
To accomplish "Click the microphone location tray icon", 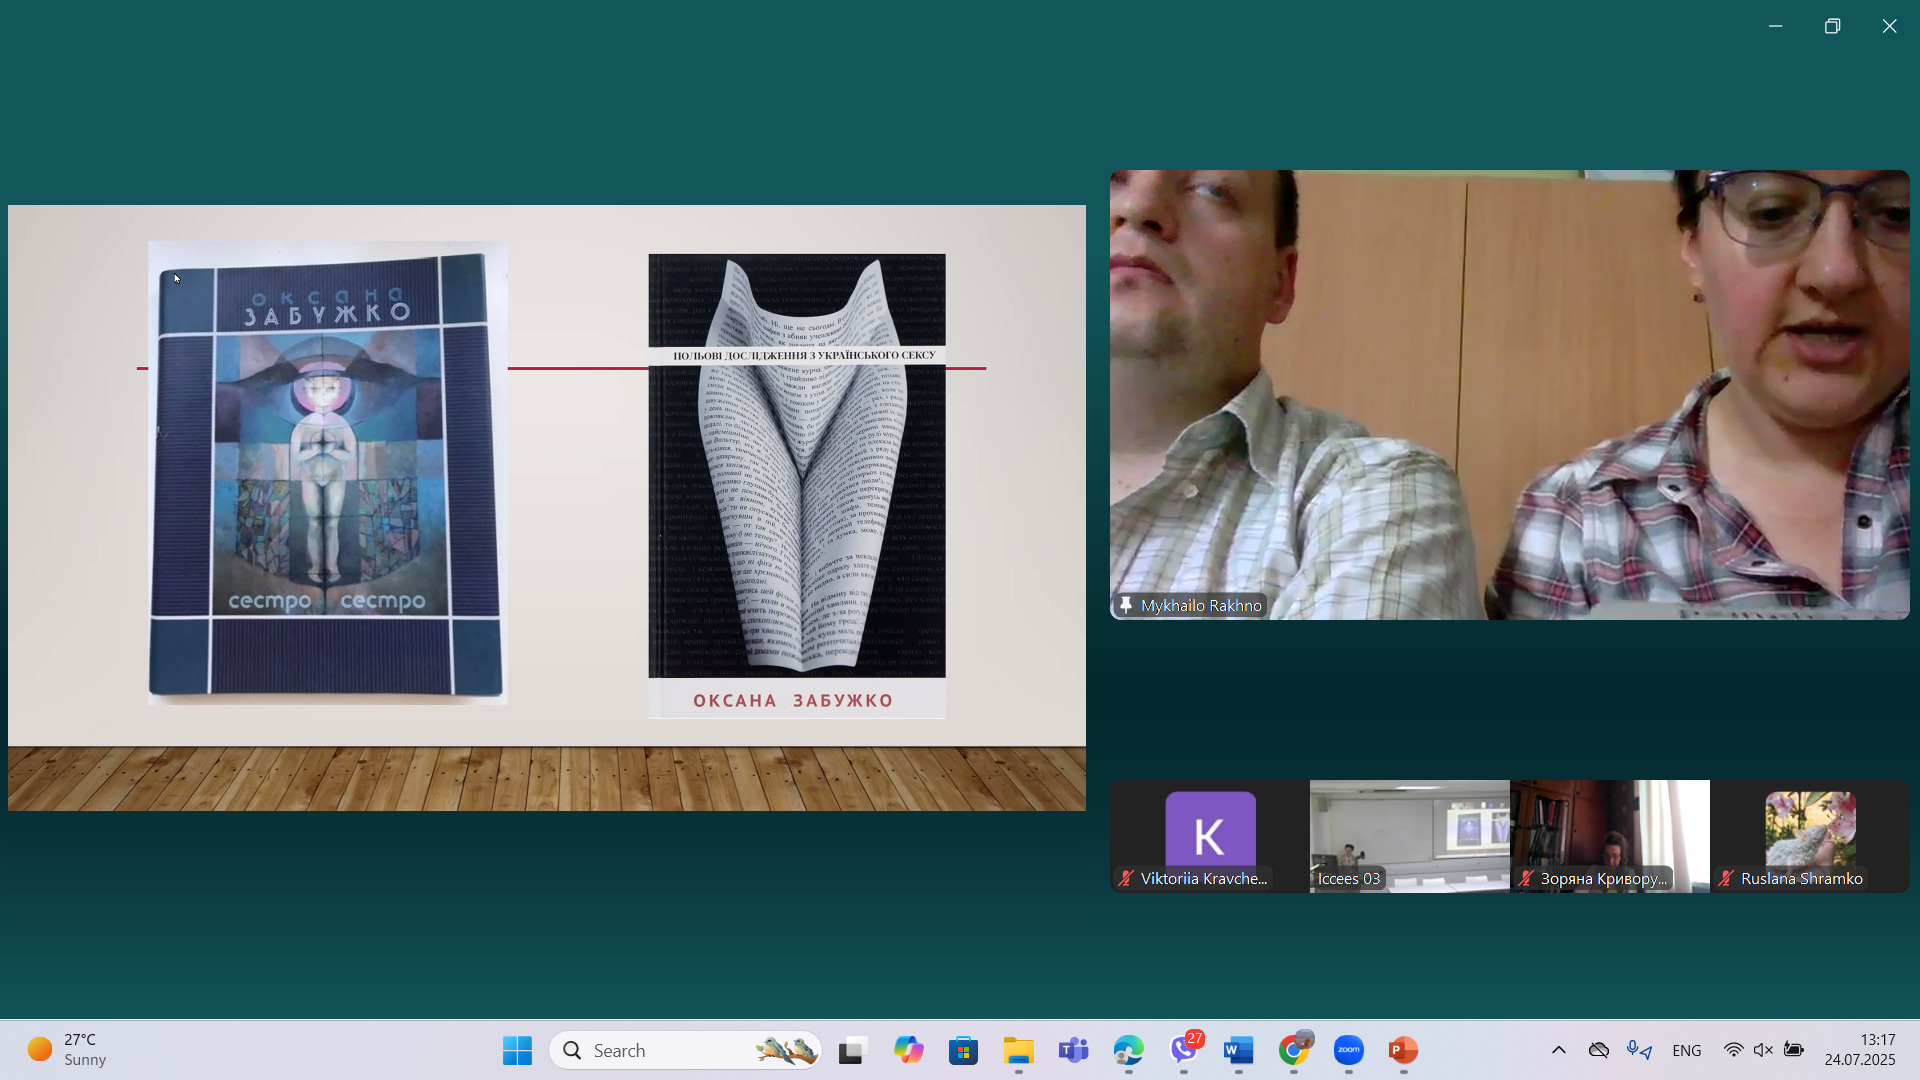I will (x=1639, y=1050).
